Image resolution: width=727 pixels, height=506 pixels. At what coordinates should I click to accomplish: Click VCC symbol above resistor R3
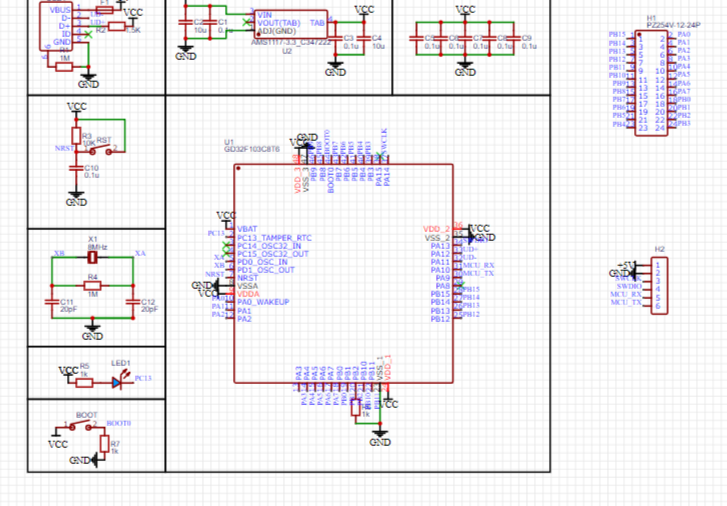coord(77,108)
